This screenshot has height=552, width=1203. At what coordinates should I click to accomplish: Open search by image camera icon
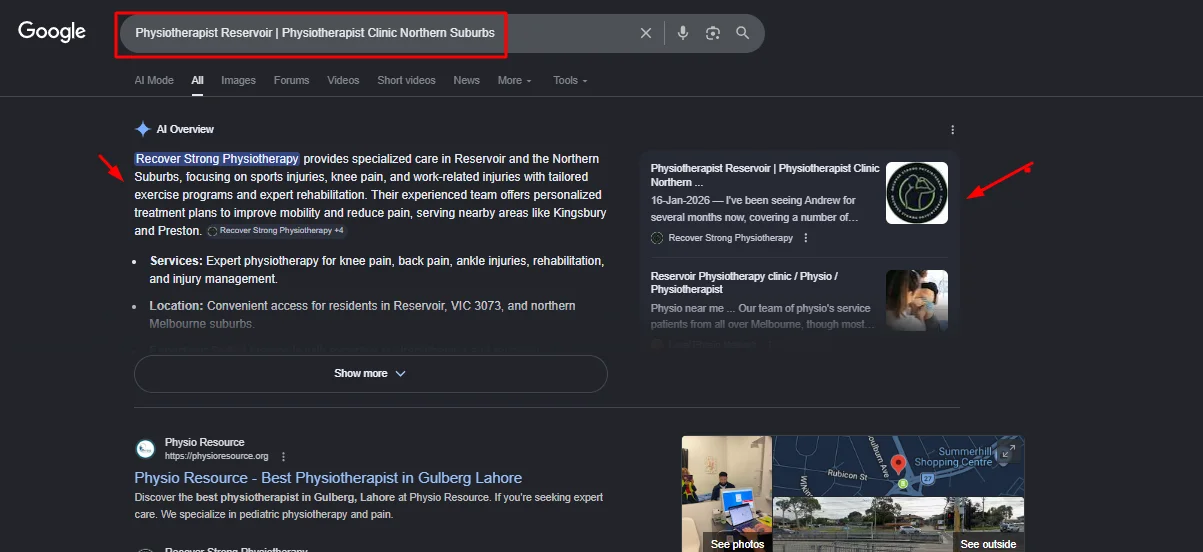[x=713, y=33]
